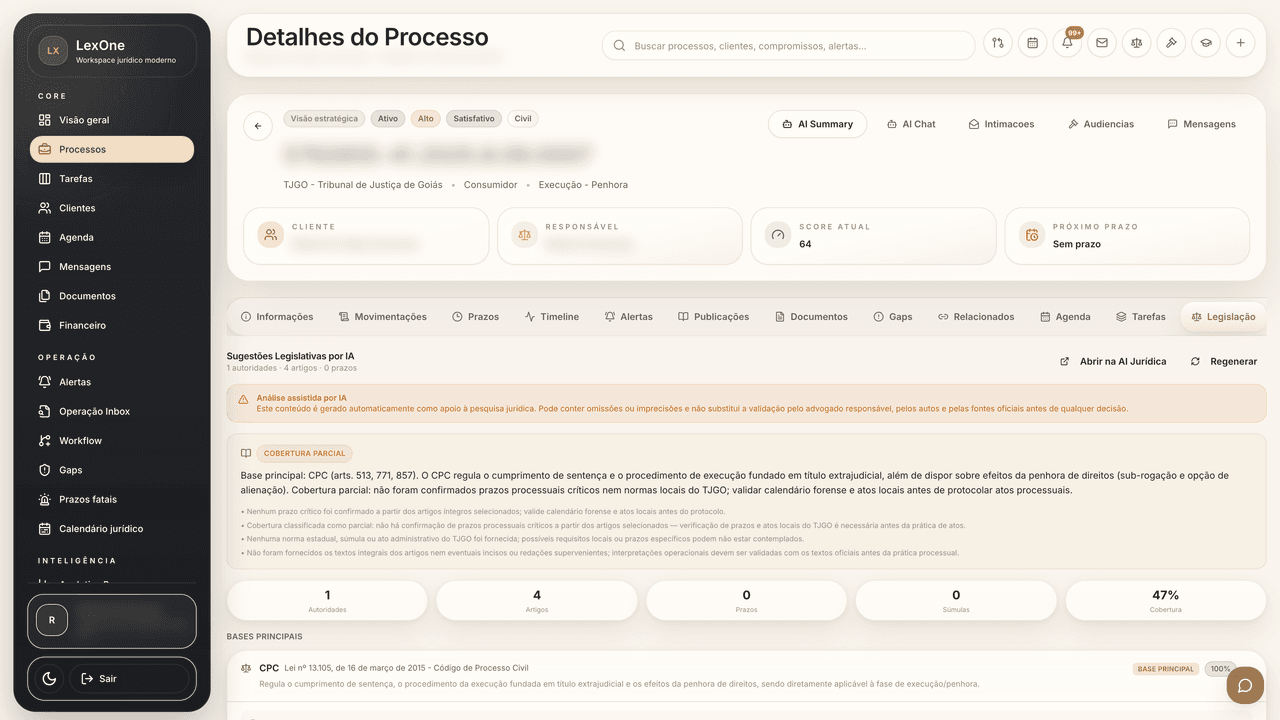
Task: Click the notifications bell icon with 99+ badge
Action: tap(1067, 43)
